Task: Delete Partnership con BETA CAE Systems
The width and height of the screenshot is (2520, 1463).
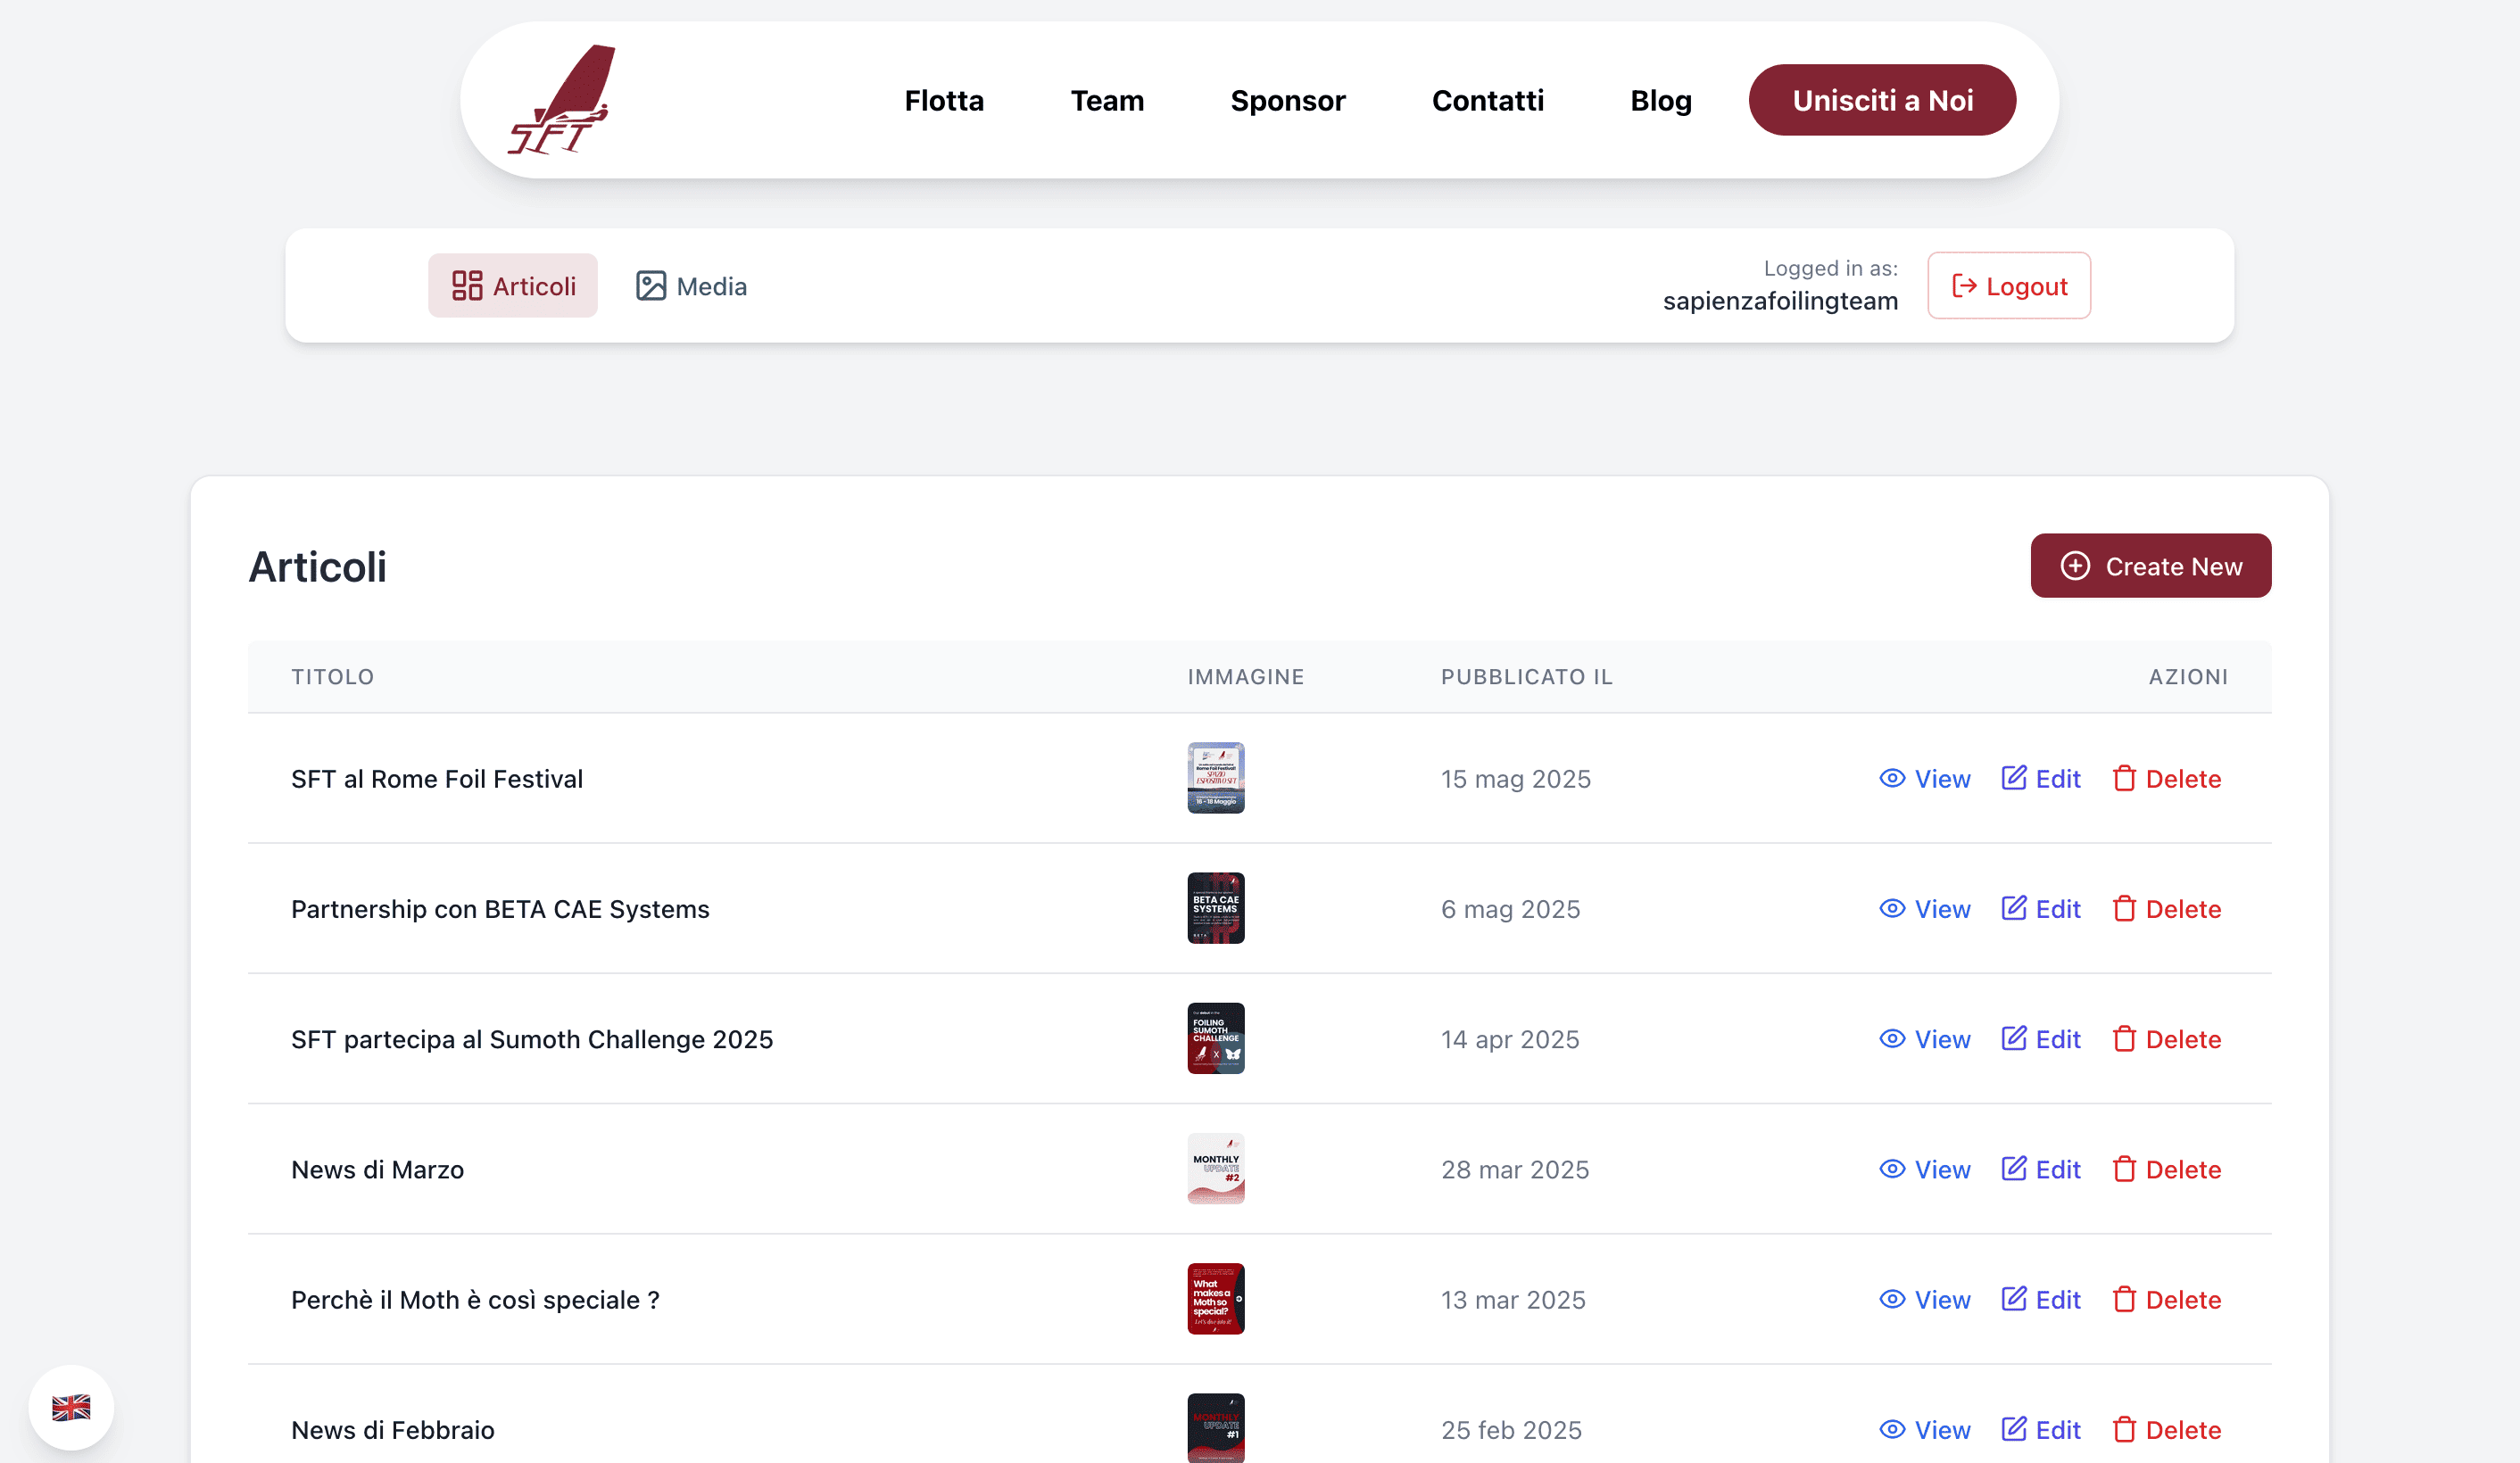Action: click(x=2167, y=908)
